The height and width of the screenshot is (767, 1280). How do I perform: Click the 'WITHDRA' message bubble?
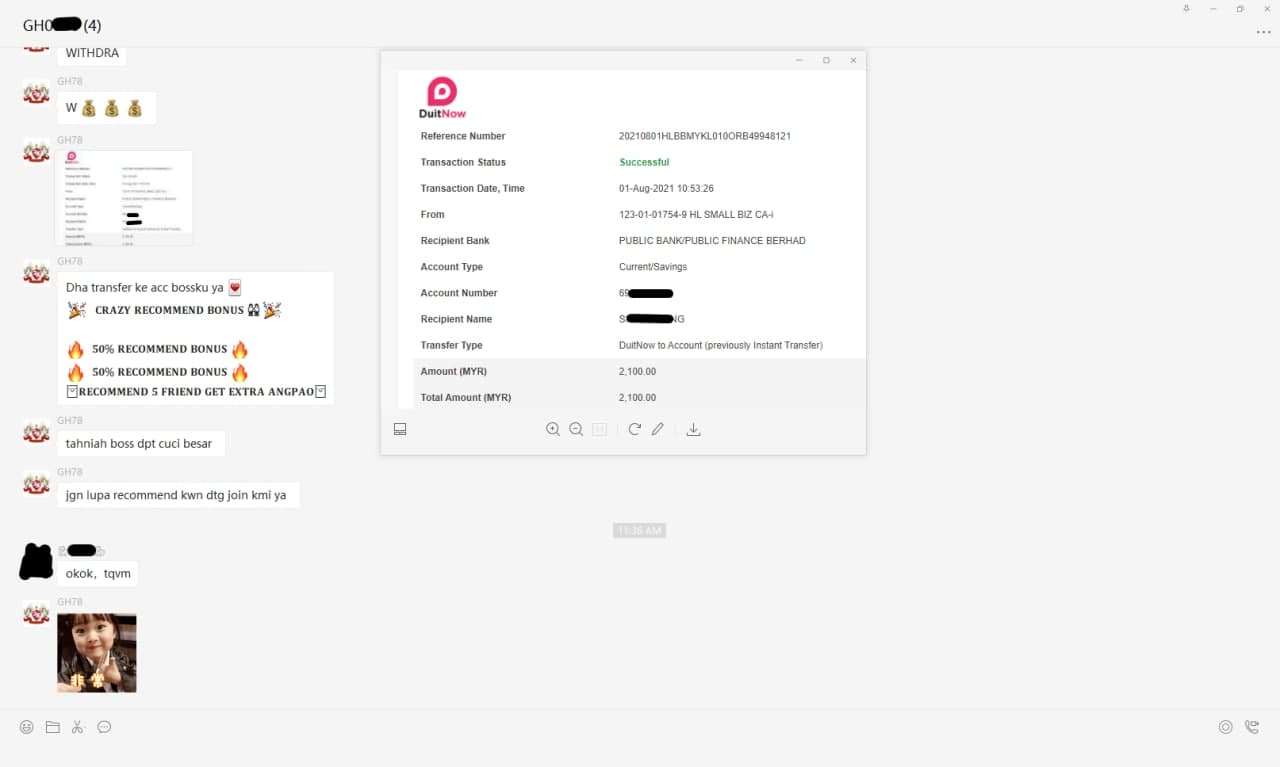92,54
